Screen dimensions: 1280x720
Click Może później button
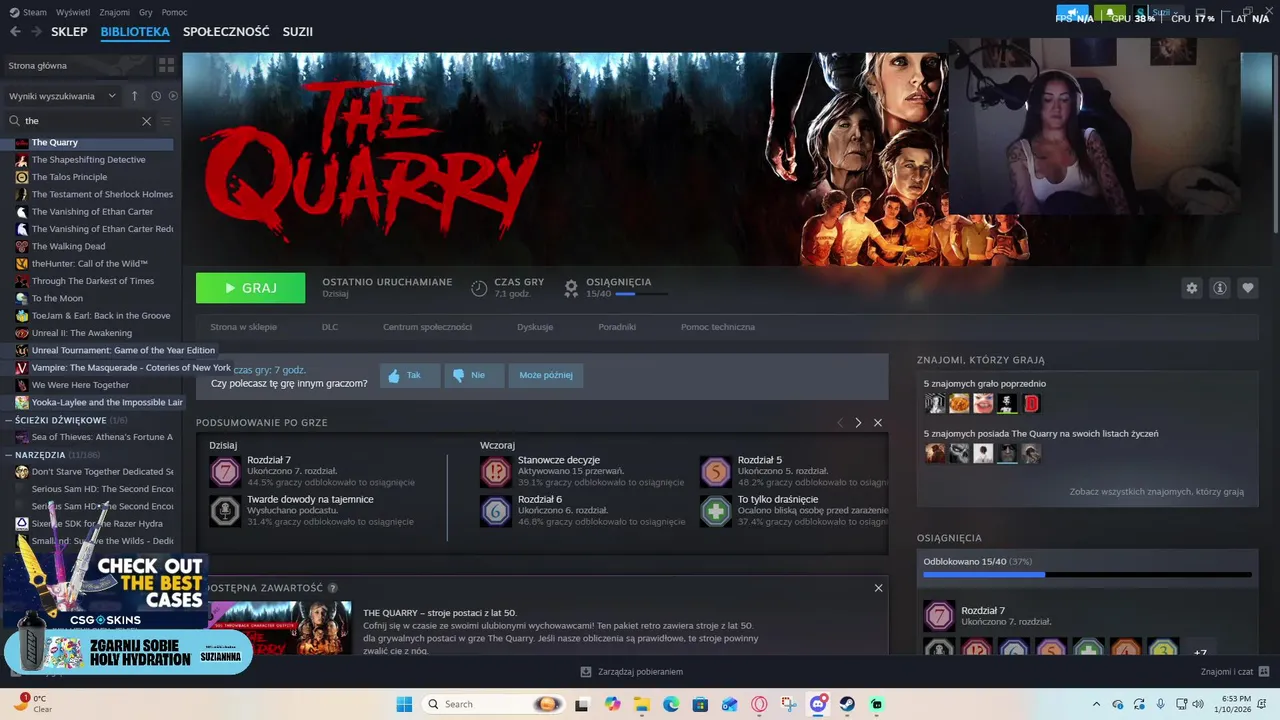point(546,375)
